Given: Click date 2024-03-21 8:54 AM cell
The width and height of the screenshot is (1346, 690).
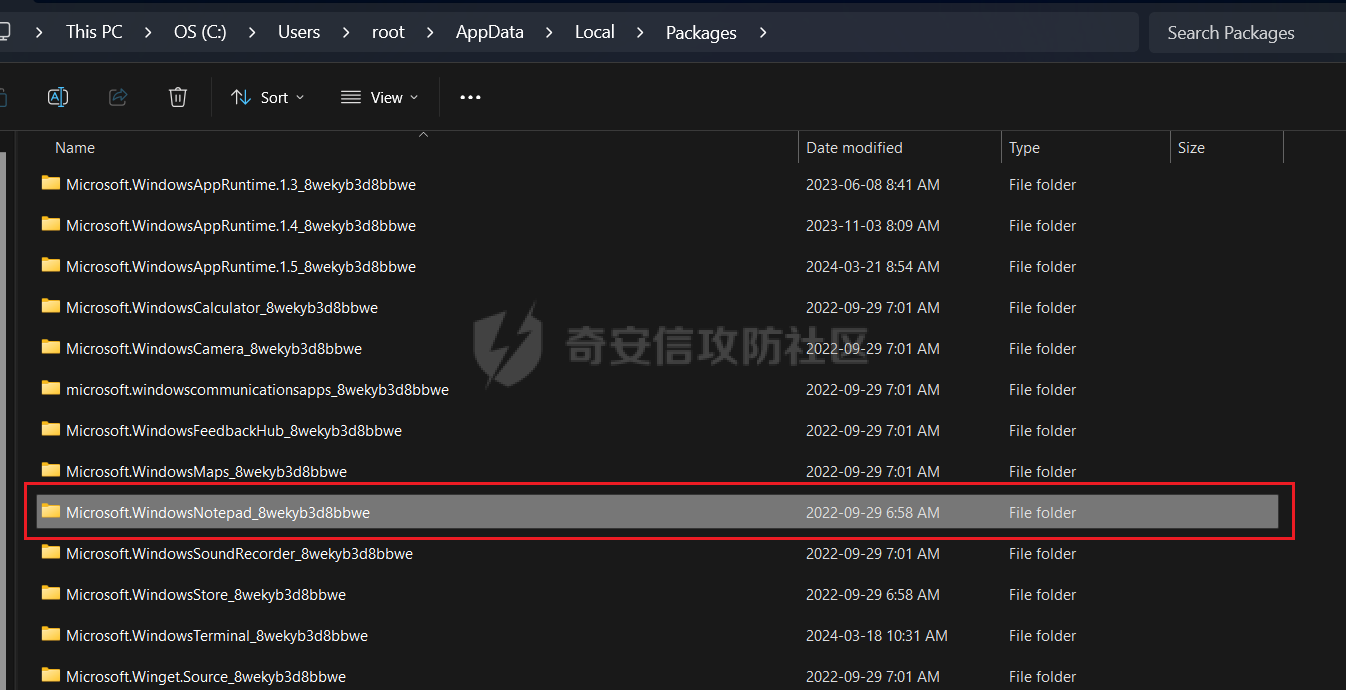Looking at the screenshot, I should pos(873,266).
